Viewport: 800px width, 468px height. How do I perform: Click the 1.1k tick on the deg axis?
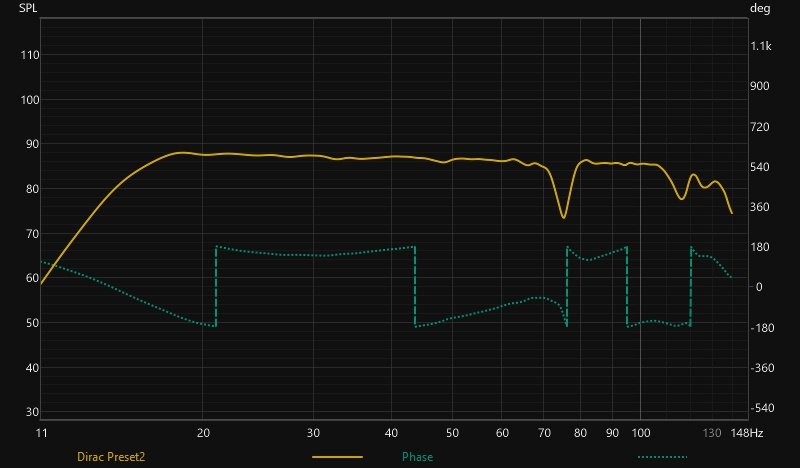760,47
